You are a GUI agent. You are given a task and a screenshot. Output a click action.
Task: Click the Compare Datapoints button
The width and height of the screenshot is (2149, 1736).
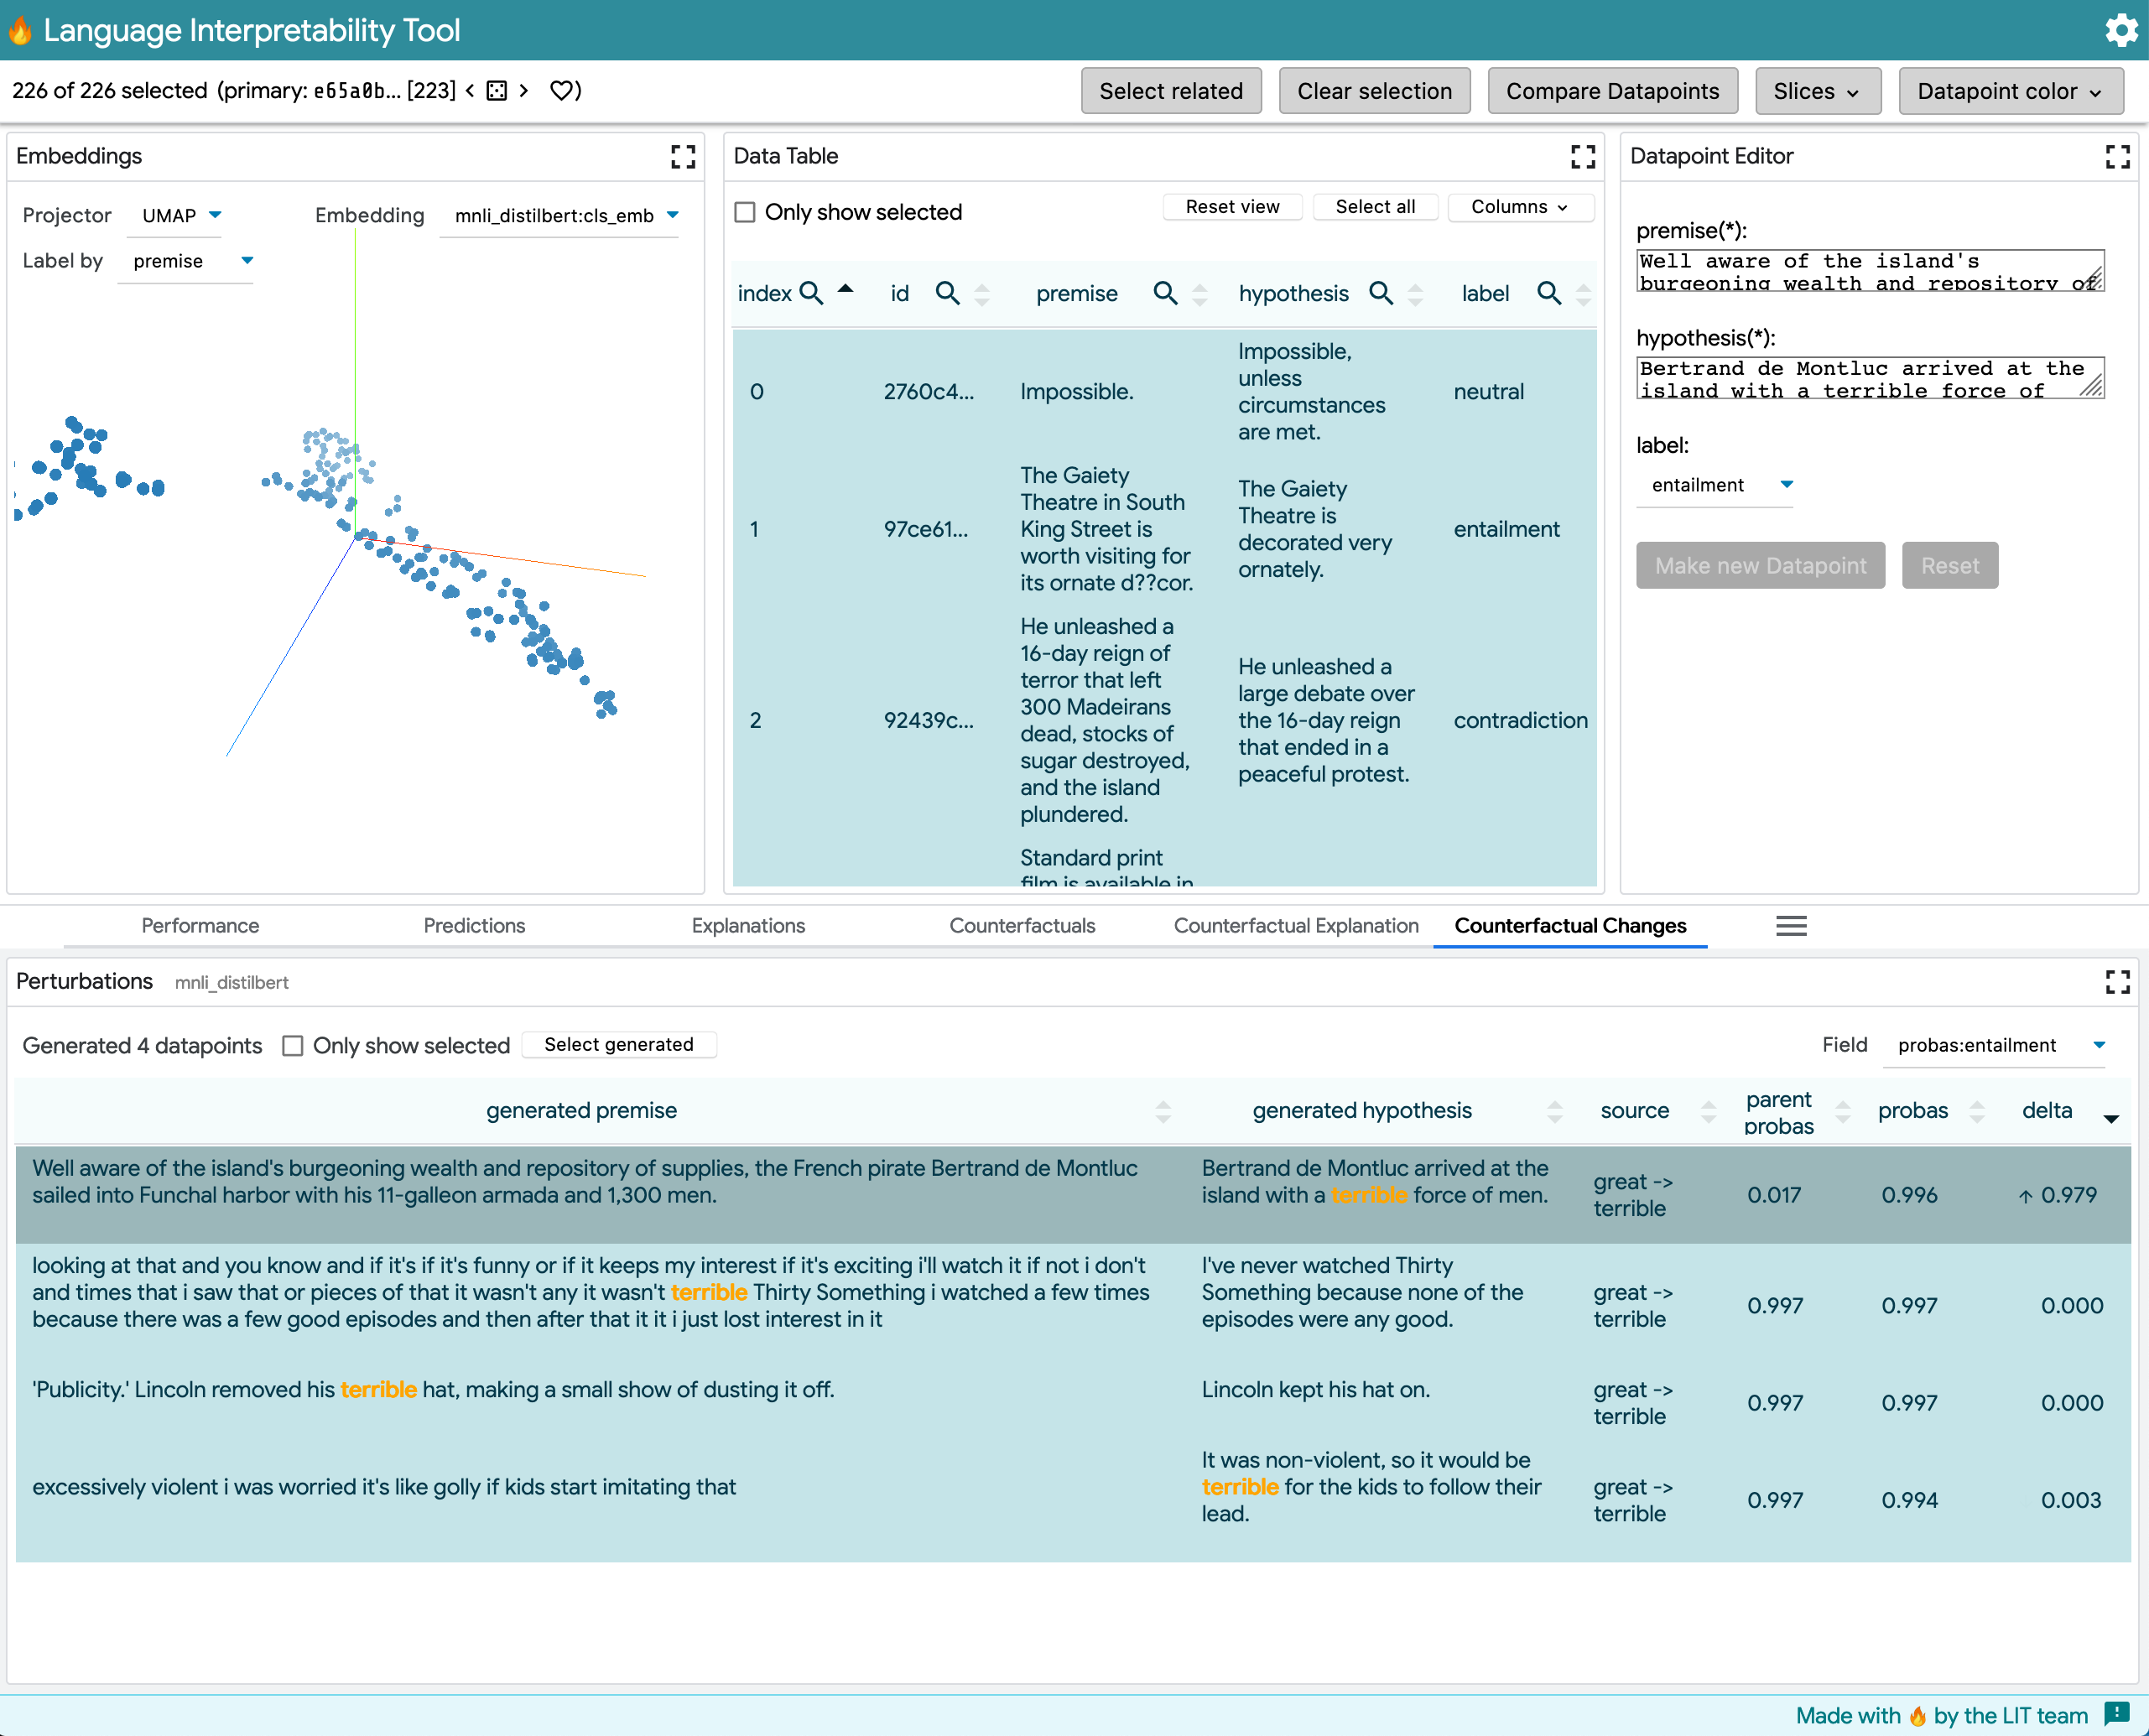[1612, 91]
